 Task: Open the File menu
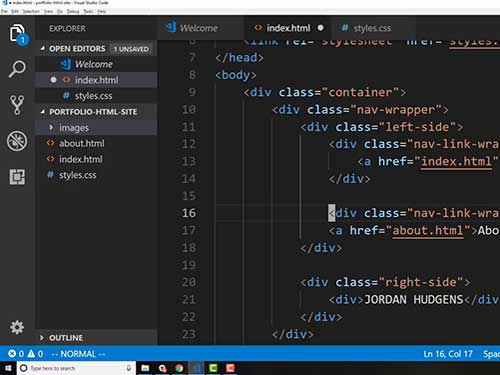[4, 11]
